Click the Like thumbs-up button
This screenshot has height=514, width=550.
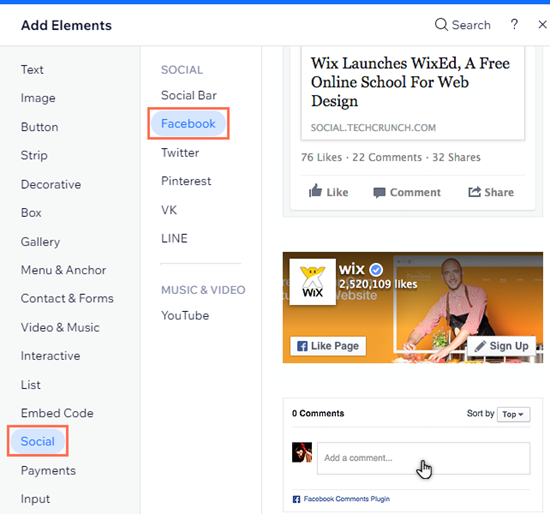pyautogui.click(x=328, y=192)
